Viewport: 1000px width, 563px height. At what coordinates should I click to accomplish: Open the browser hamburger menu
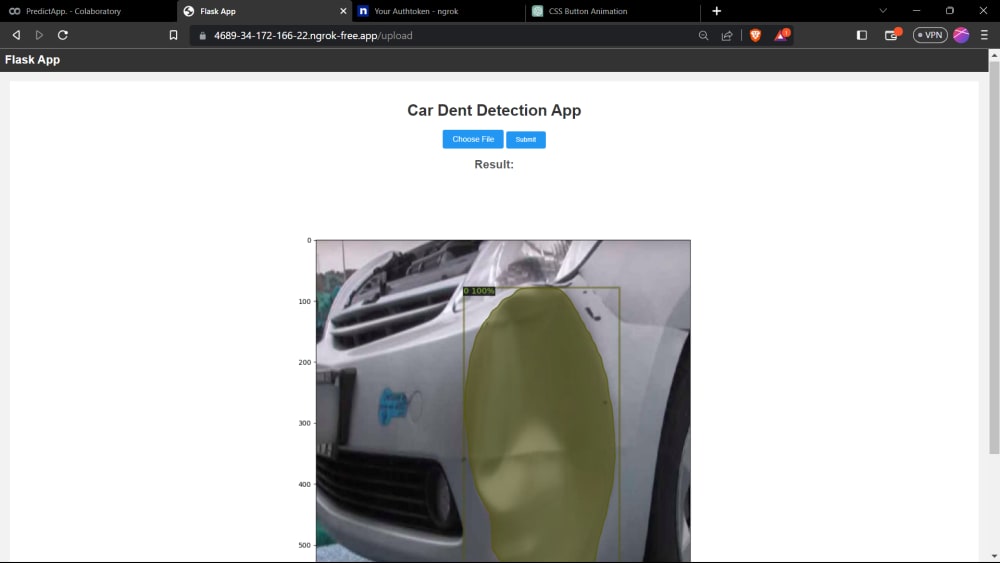pos(984,35)
